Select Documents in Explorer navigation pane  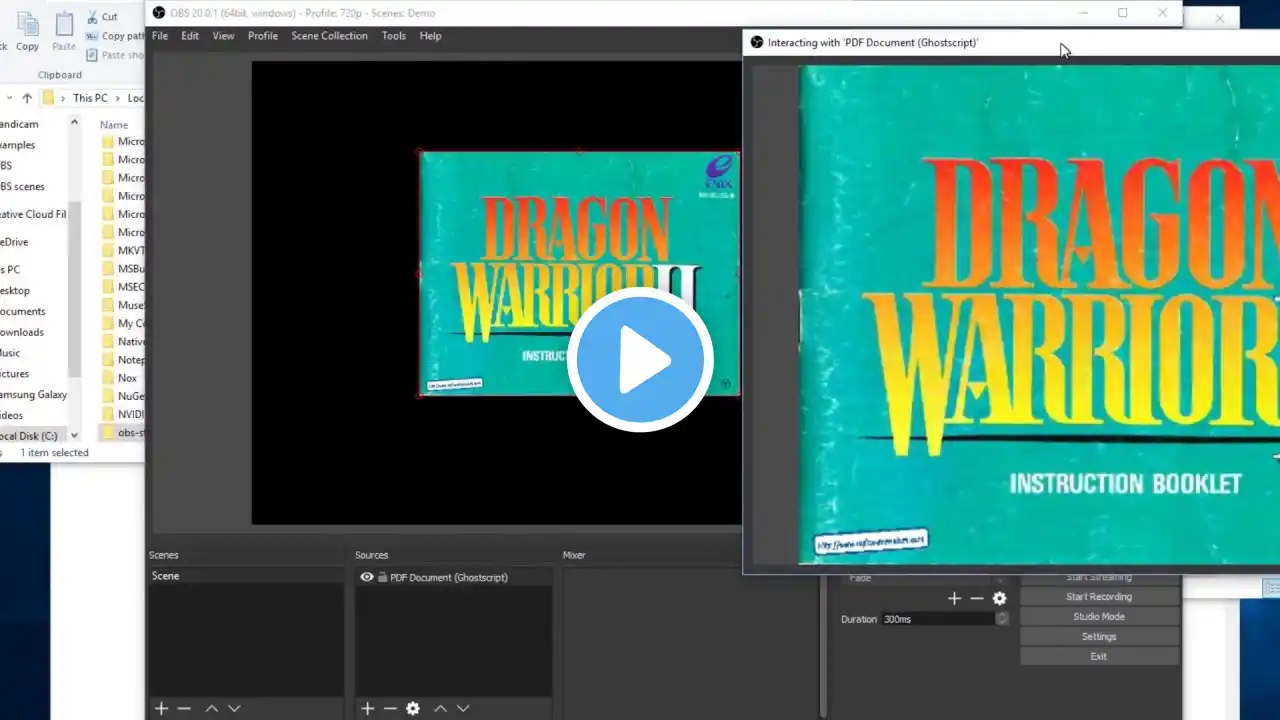point(22,311)
